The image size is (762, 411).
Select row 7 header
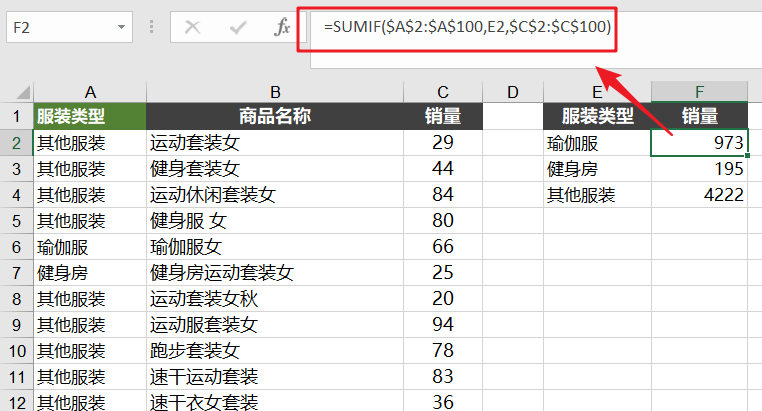point(17,273)
